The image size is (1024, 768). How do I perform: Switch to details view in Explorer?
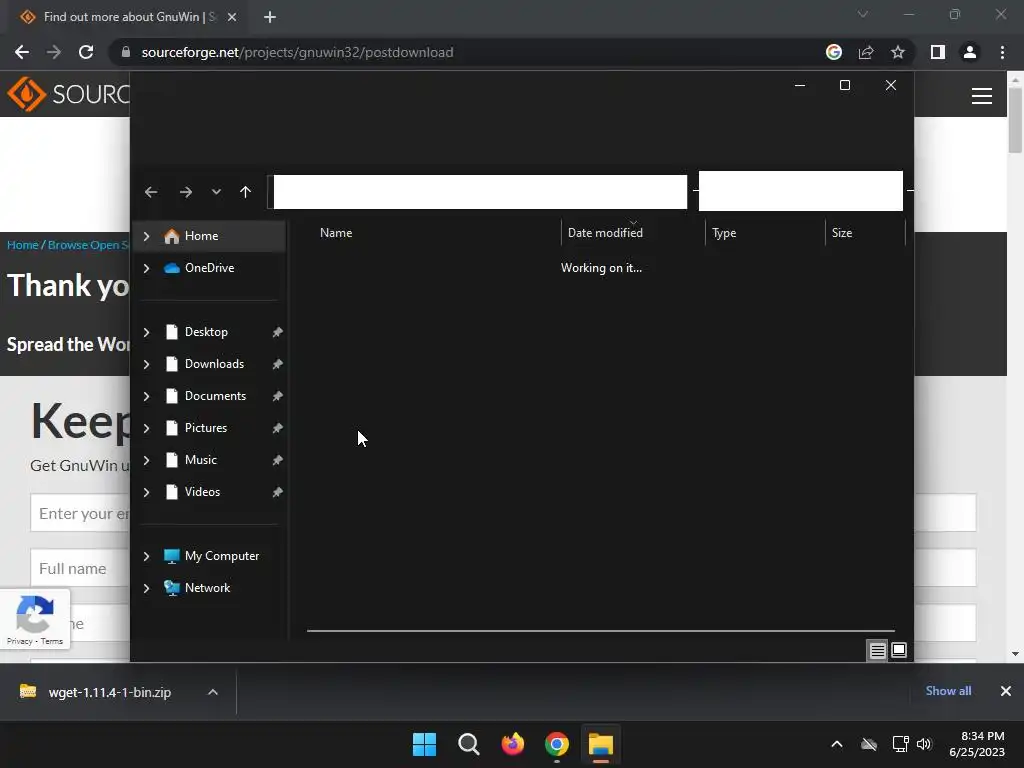point(878,650)
